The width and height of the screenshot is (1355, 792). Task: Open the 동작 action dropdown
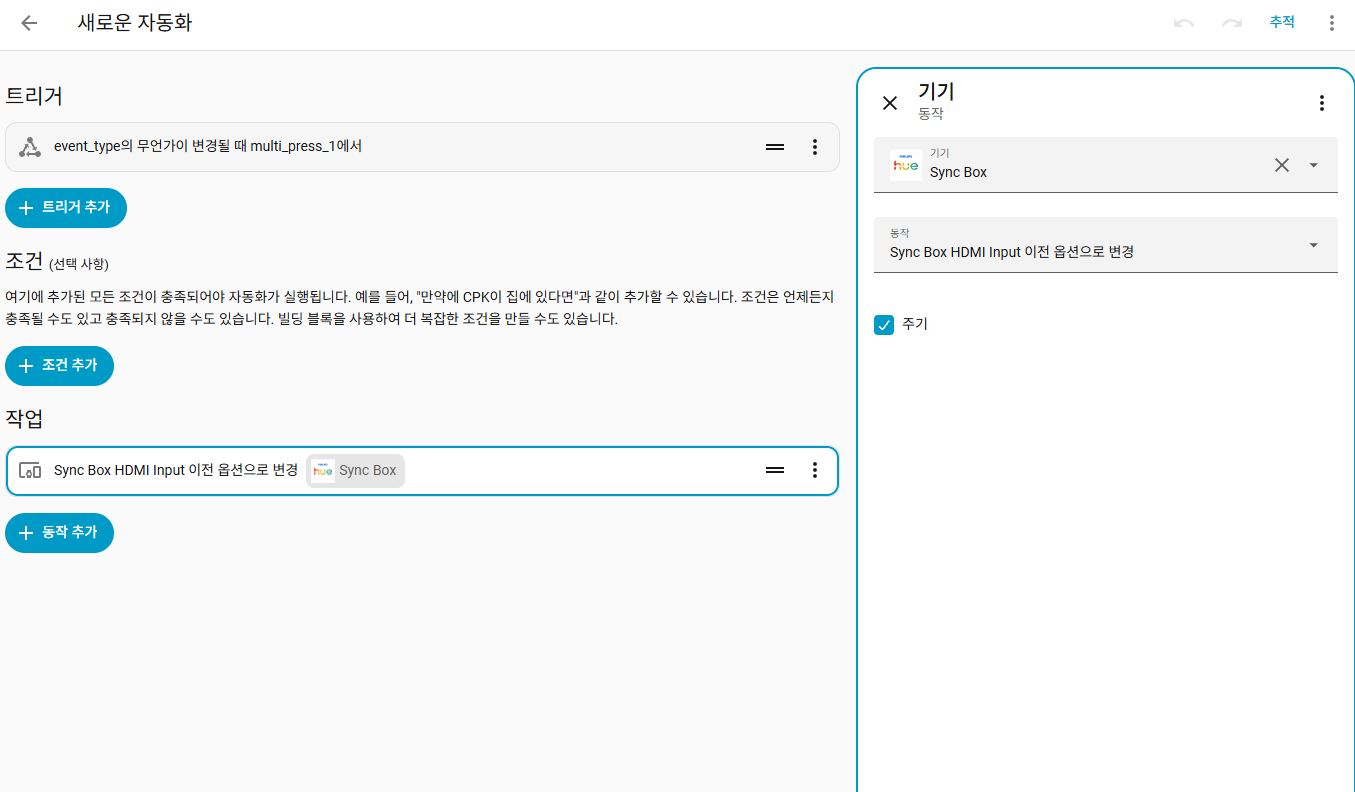(1106, 245)
